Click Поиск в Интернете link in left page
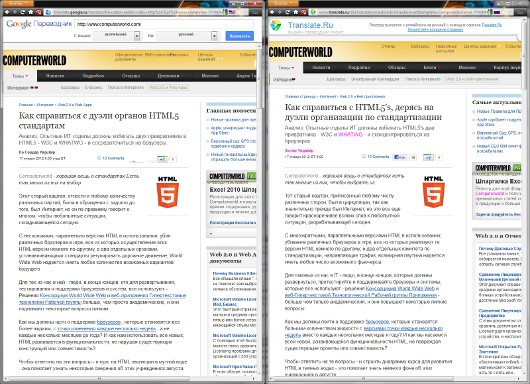The height and width of the screenshot is (384, 530). pos(126,88)
